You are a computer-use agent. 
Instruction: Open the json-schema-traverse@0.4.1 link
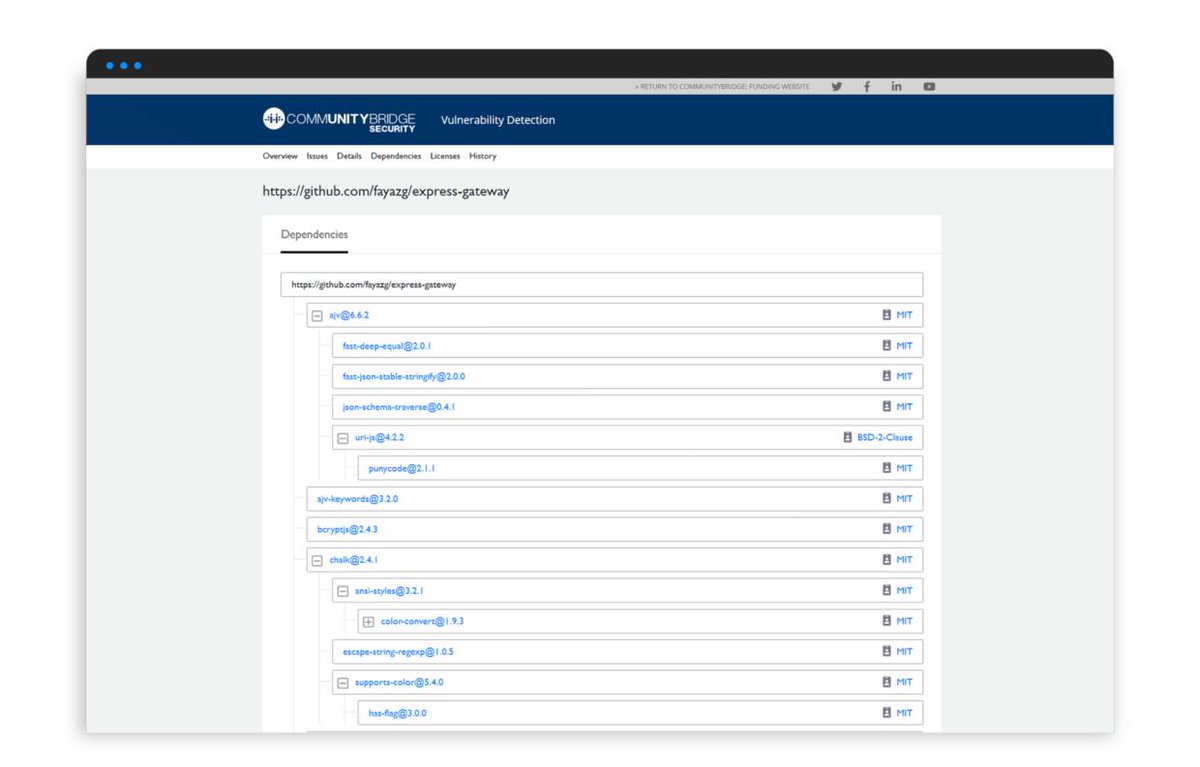399,407
